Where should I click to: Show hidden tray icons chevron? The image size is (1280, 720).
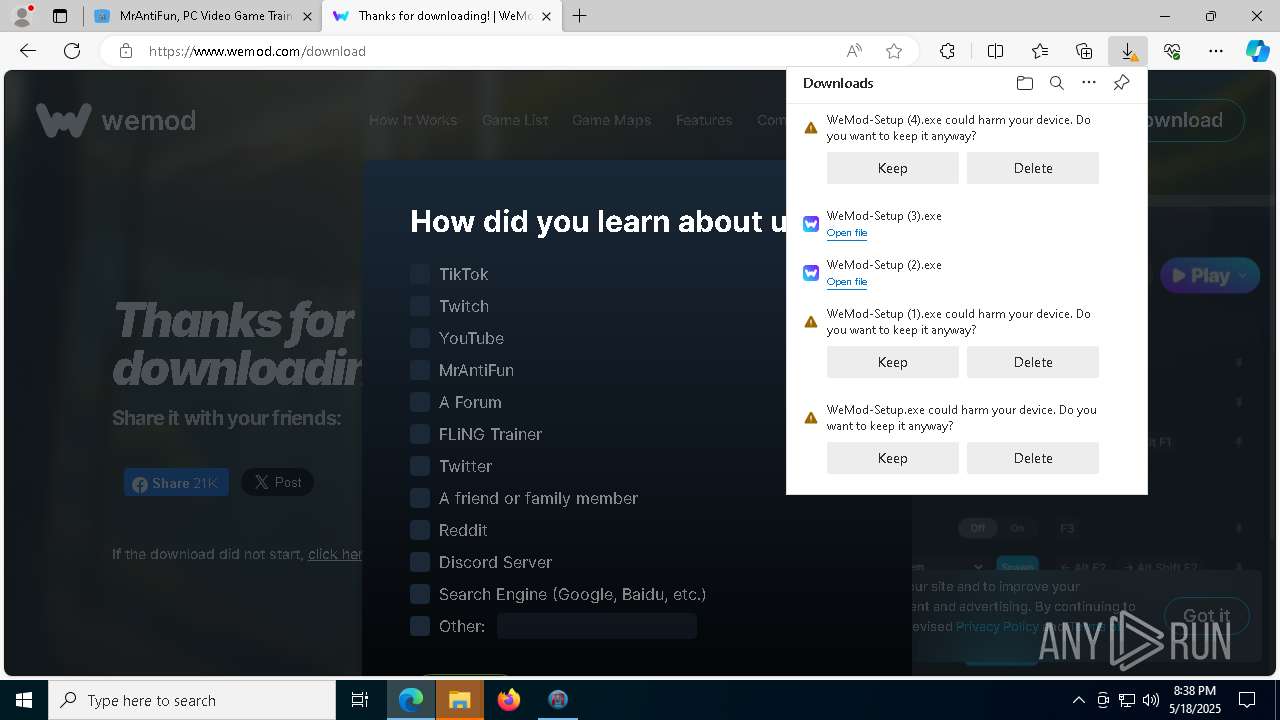[x=1078, y=700]
